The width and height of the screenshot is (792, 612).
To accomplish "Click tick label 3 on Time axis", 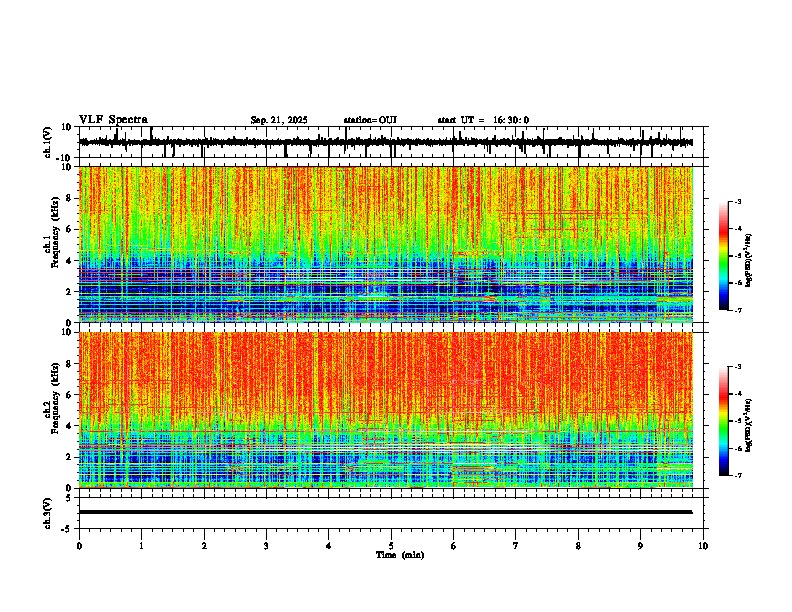I will coord(266,546).
